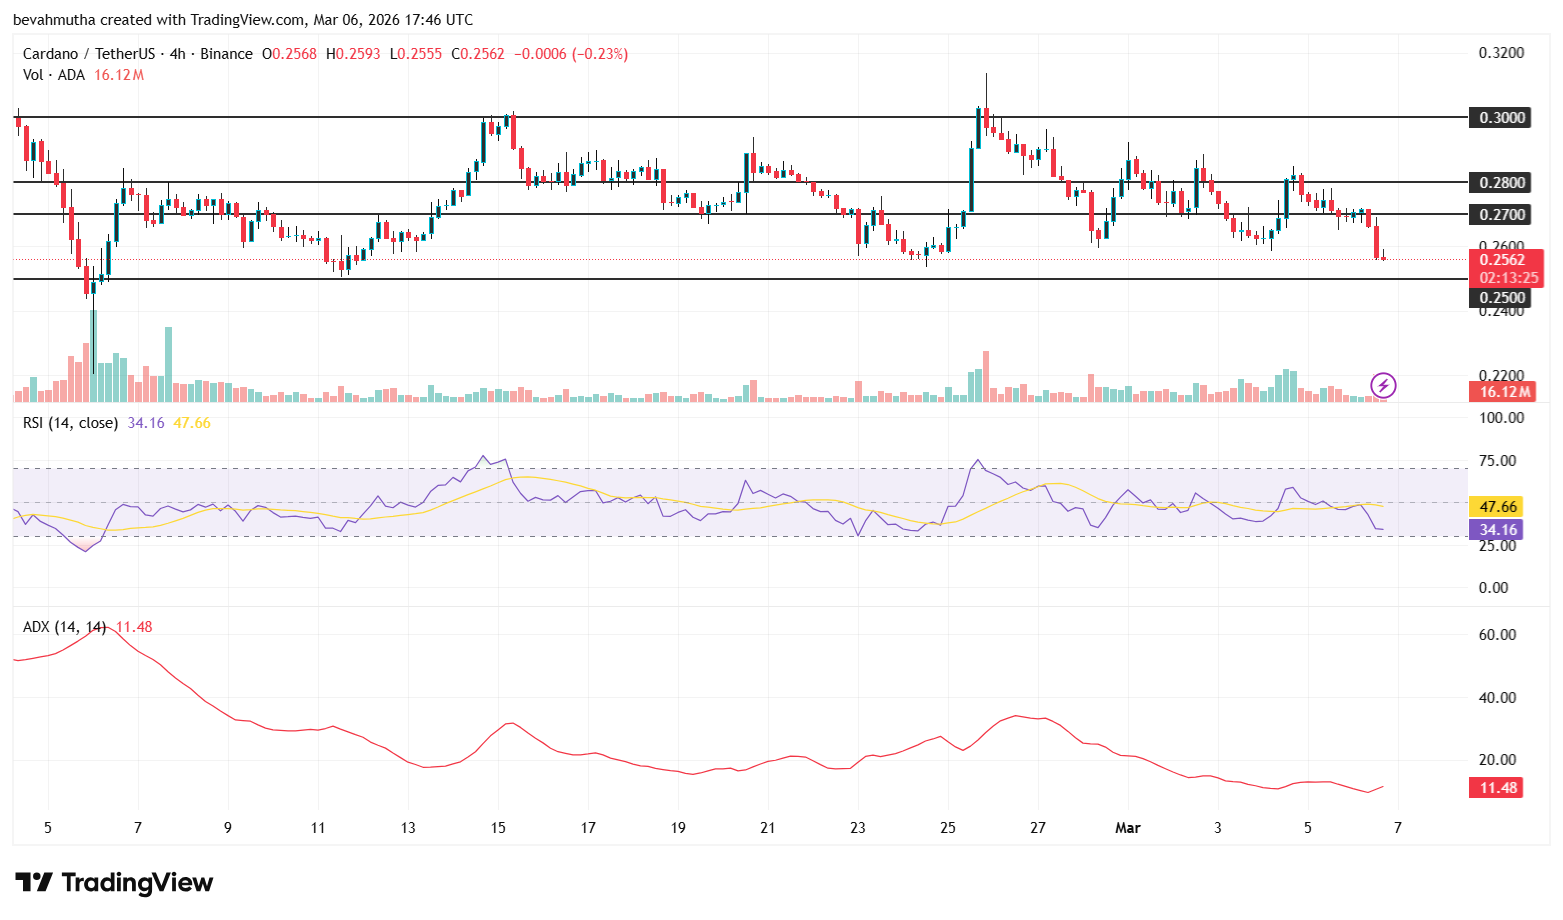Viewport: 1563px width, 920px height.
Task: Click Mar on the date axis
Action: click(x=1127, y=828)
